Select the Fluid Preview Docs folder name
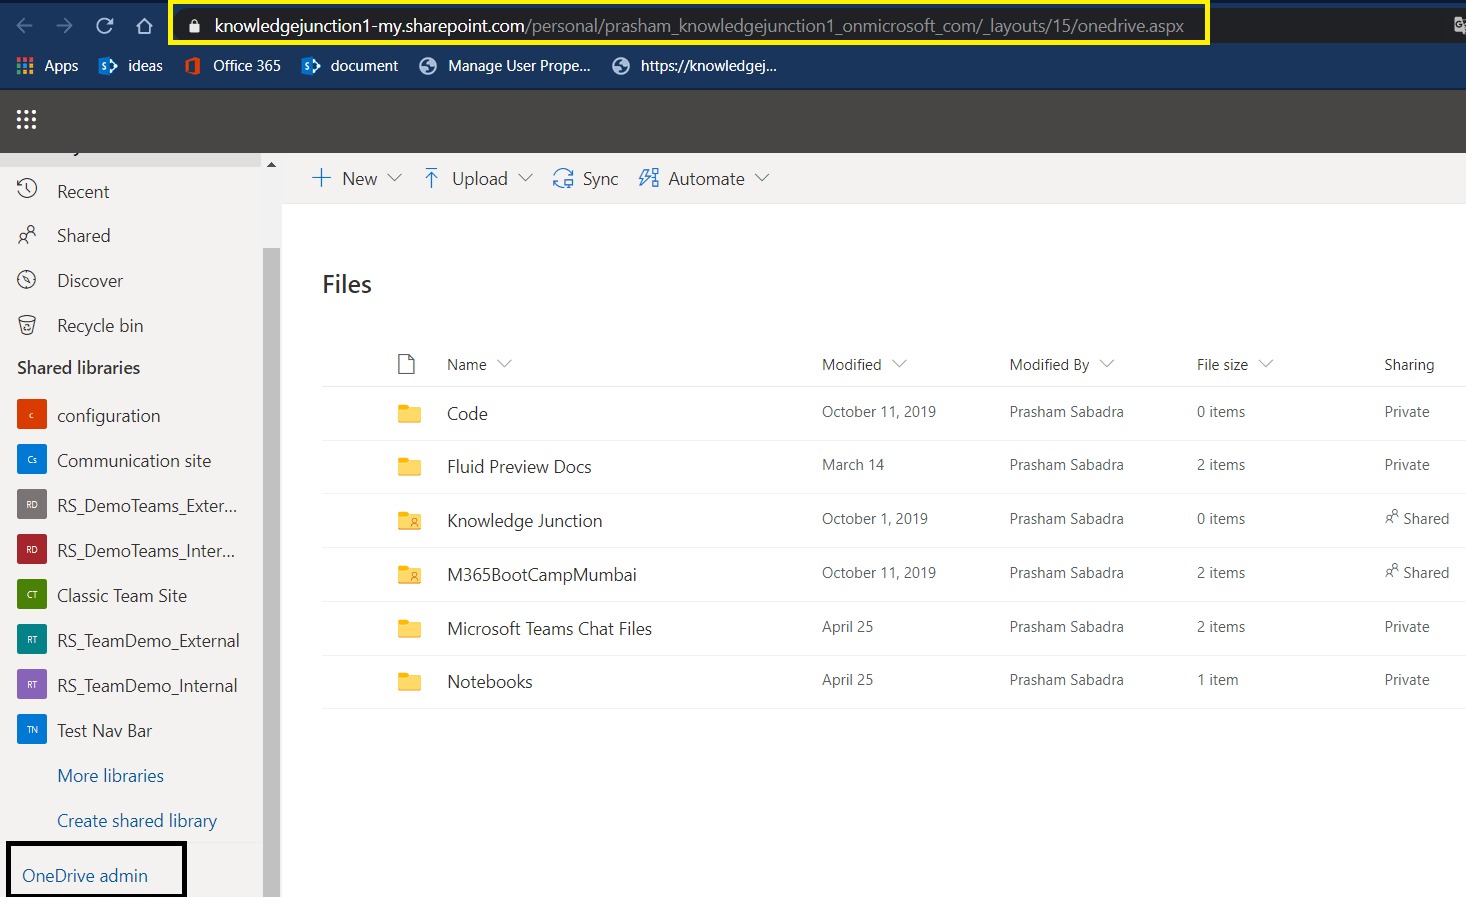Viewport: 1466px width, 897px height. tap(518, 466)
